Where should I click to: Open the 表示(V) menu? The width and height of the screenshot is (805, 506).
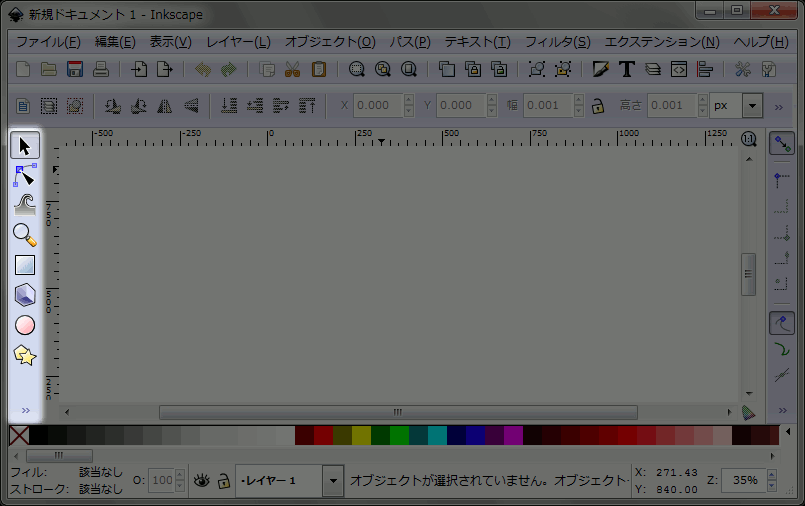coord(170,42)
